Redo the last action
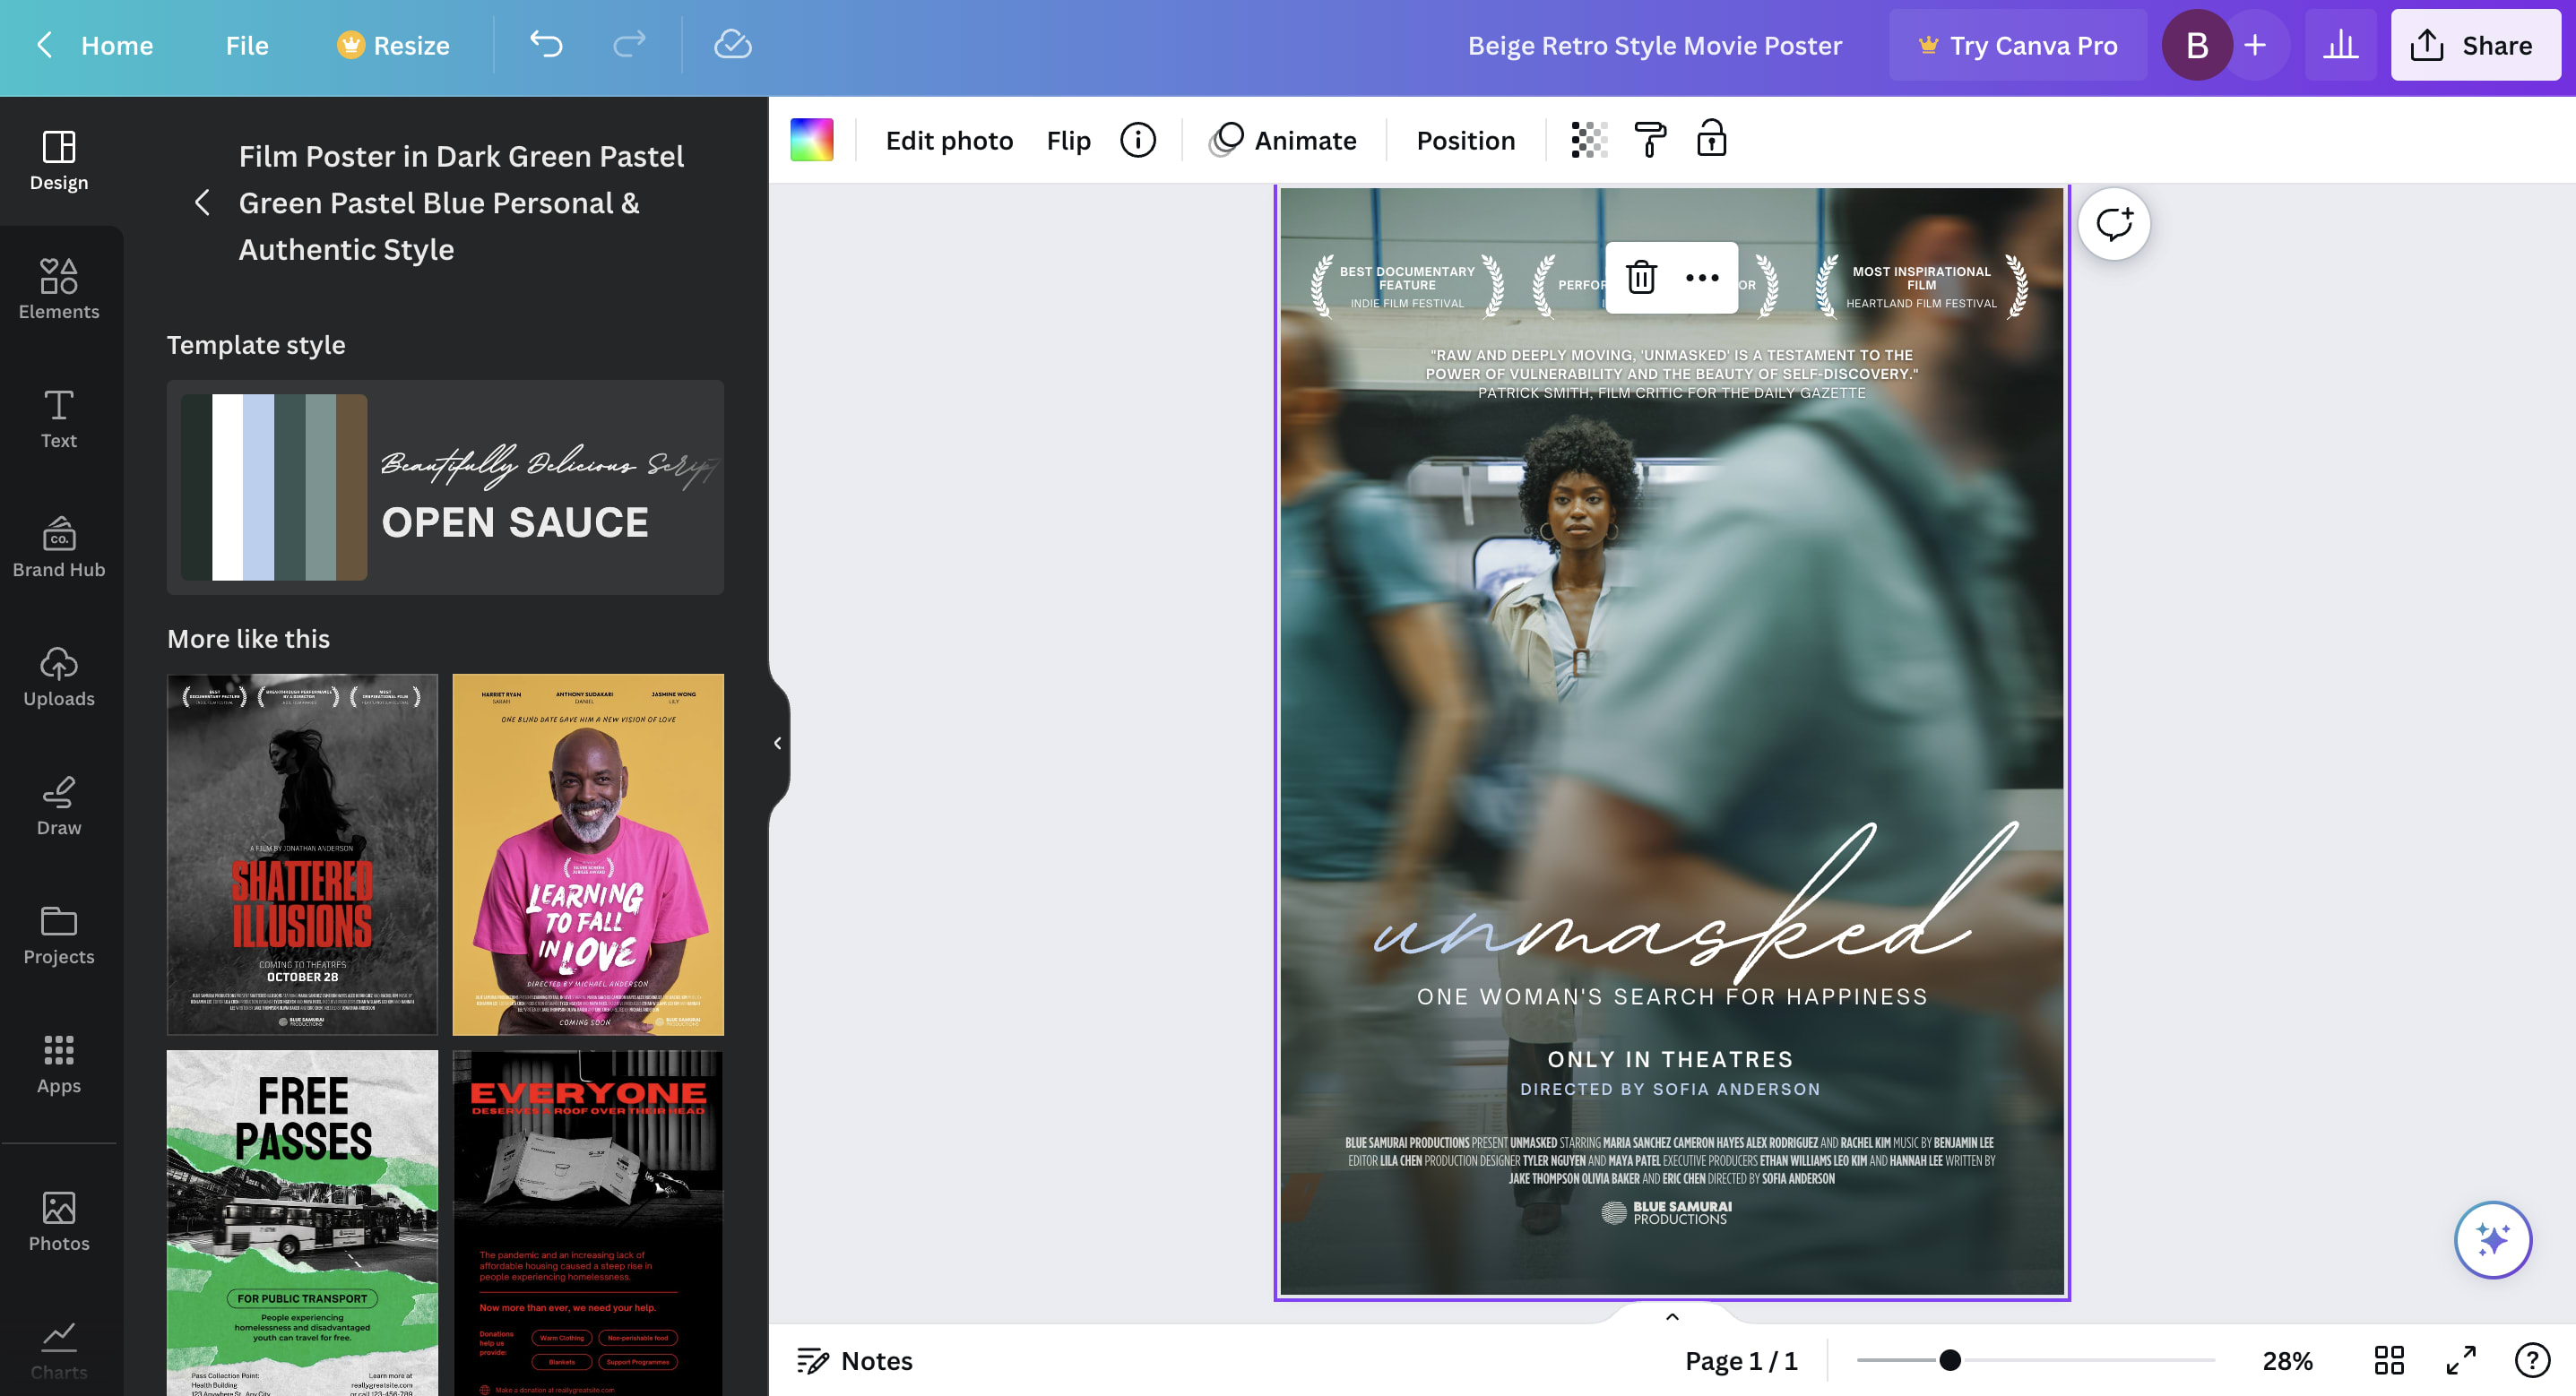Screen dimensions: 2576x1396 coord(629,45)
